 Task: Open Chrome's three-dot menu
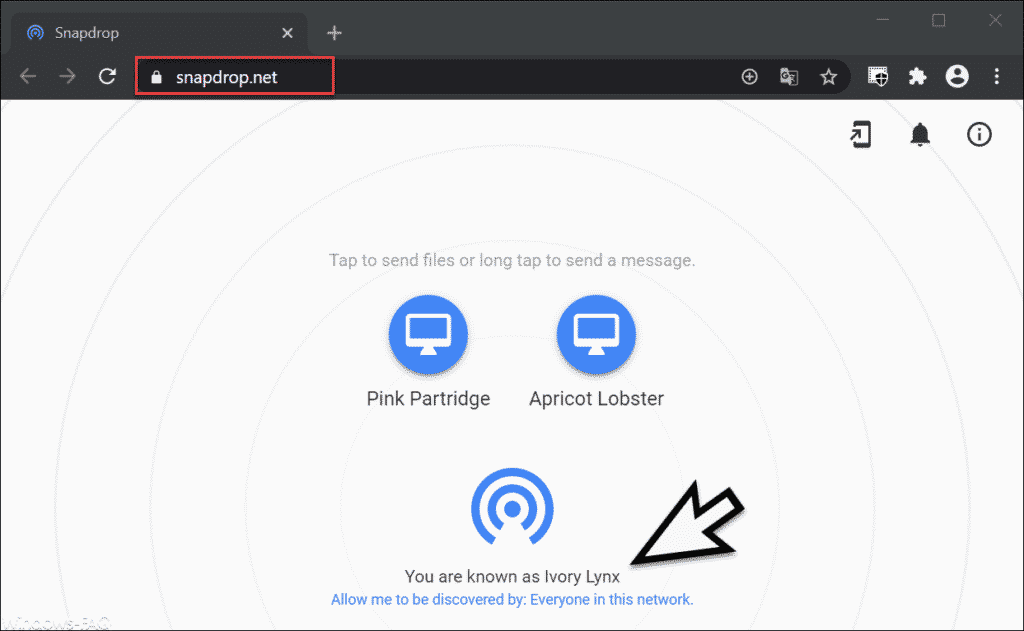997,76
